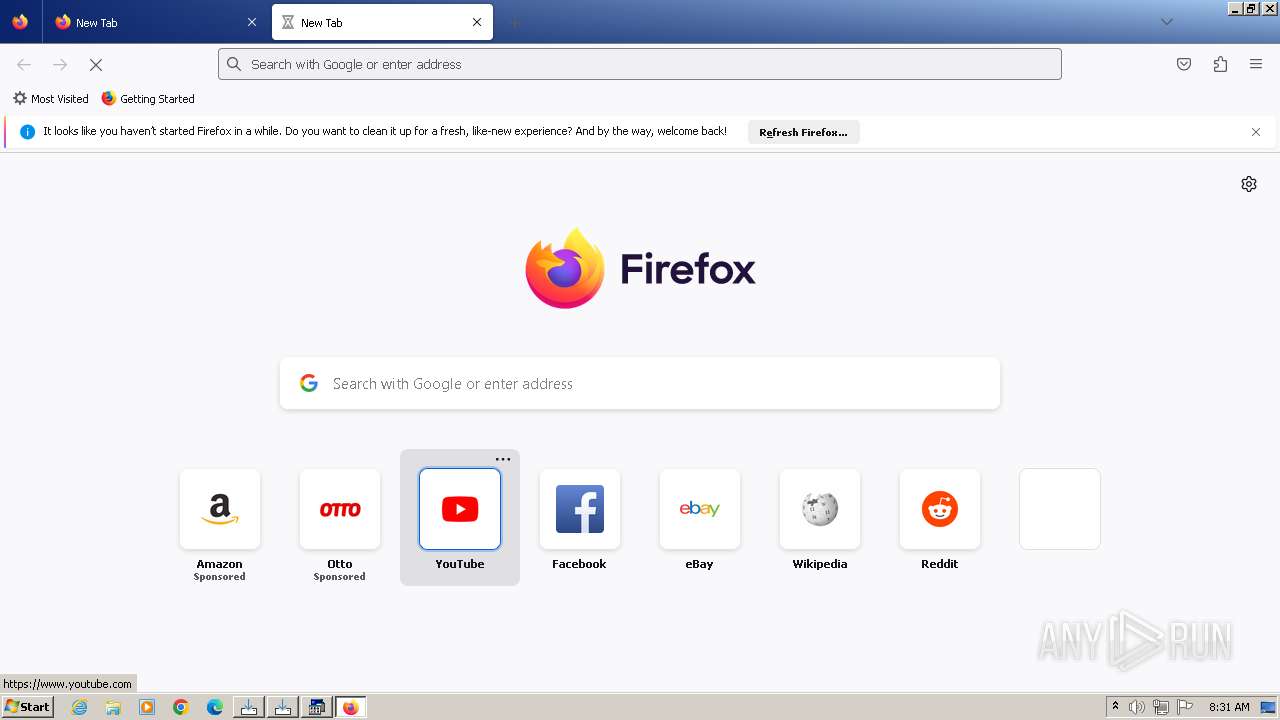Click the address bar search field
Viewport: 1280px width, 720px height.
(x=640, y=64)
